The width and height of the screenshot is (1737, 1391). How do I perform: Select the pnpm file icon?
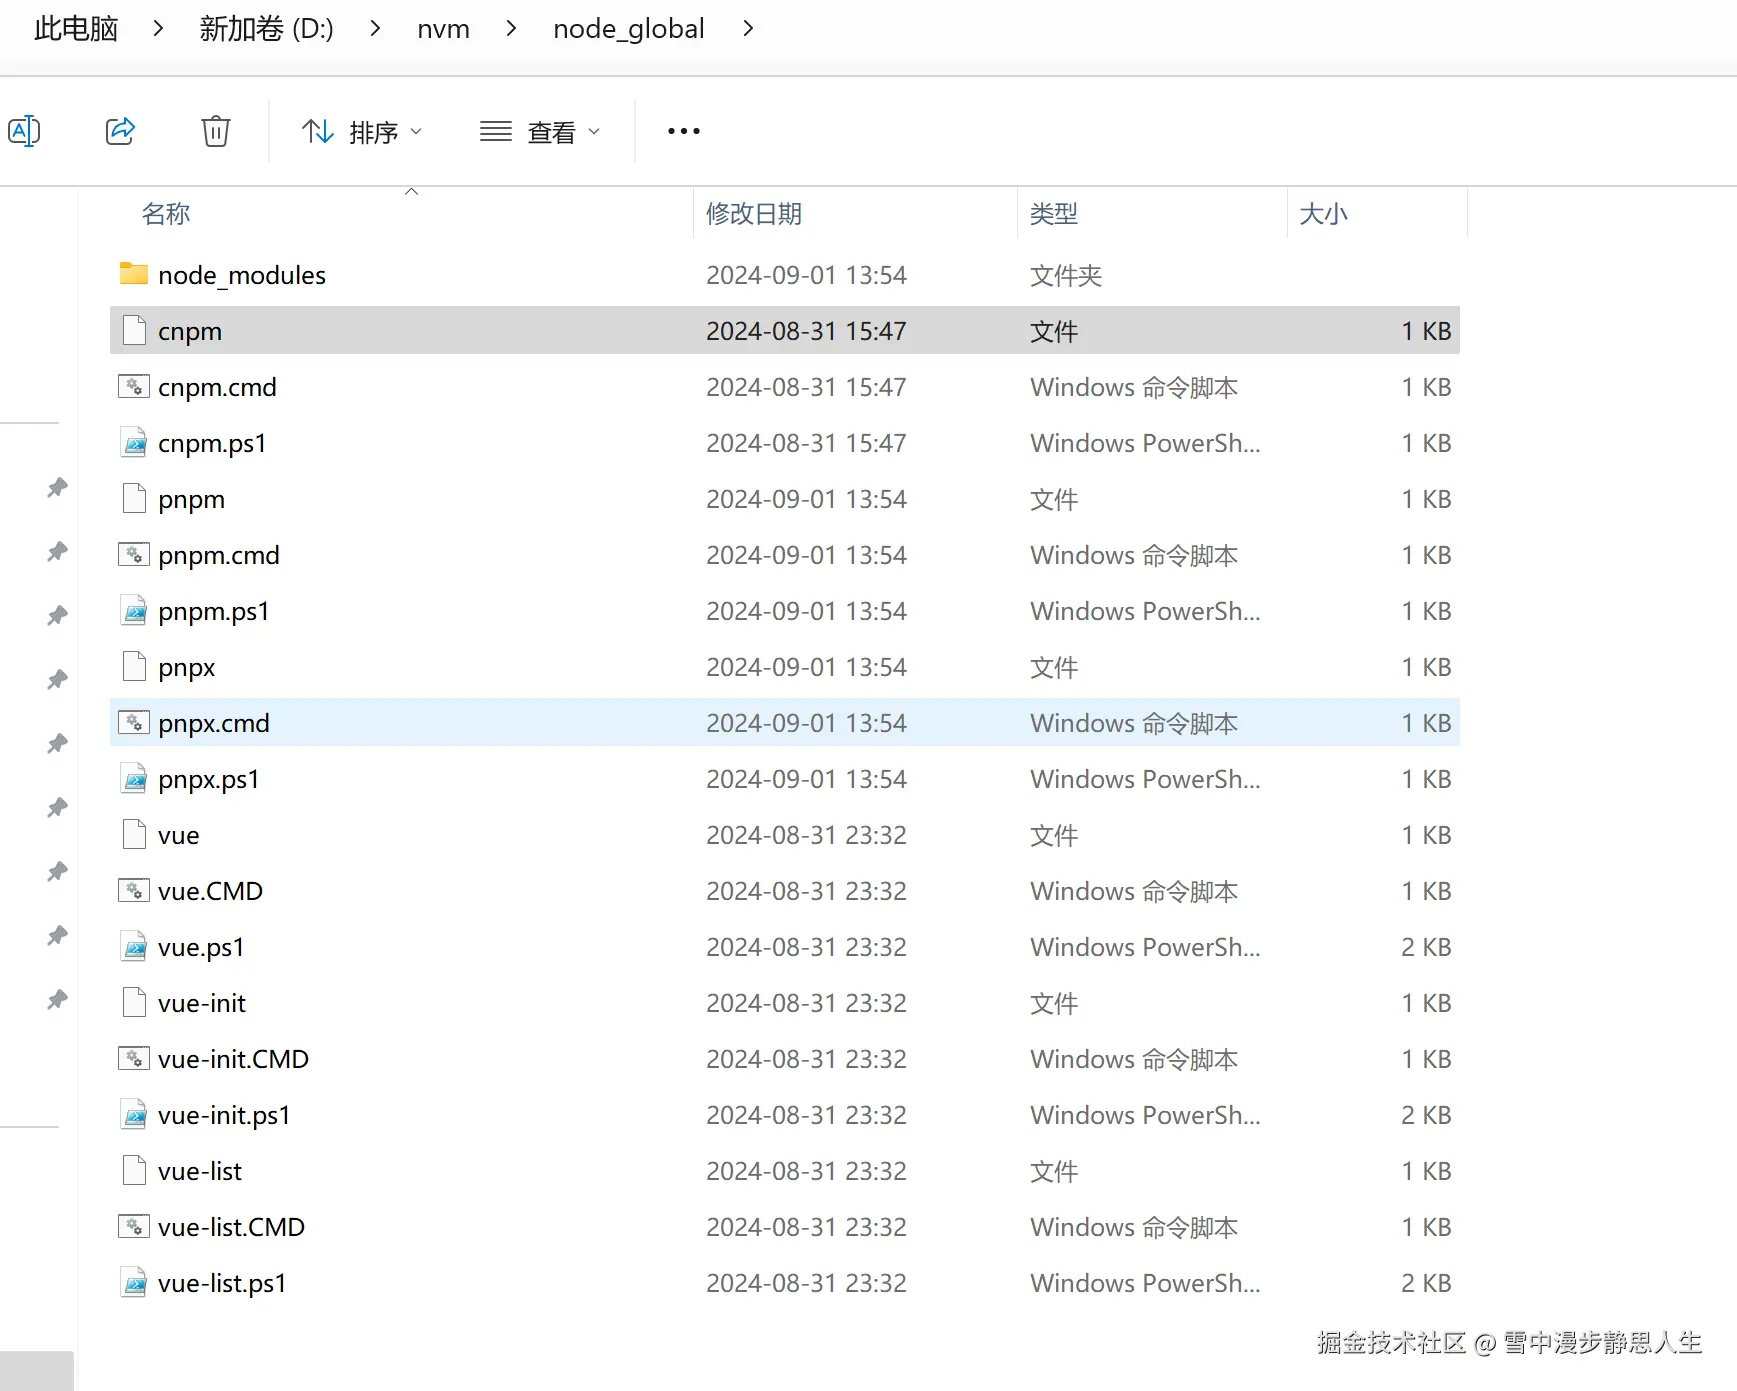134,498
